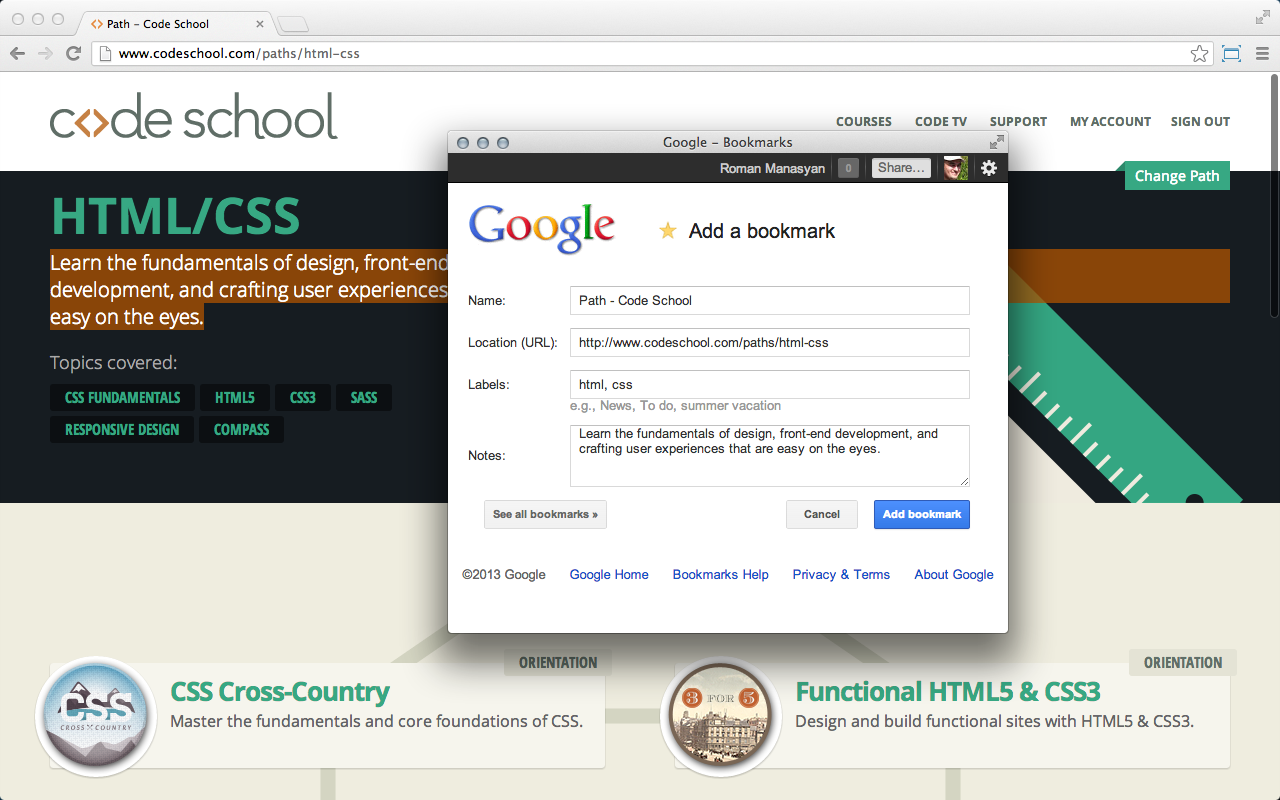1280x800 pixels.
Task: Click the Share... button in popup
Action: [x=901, y=168]
